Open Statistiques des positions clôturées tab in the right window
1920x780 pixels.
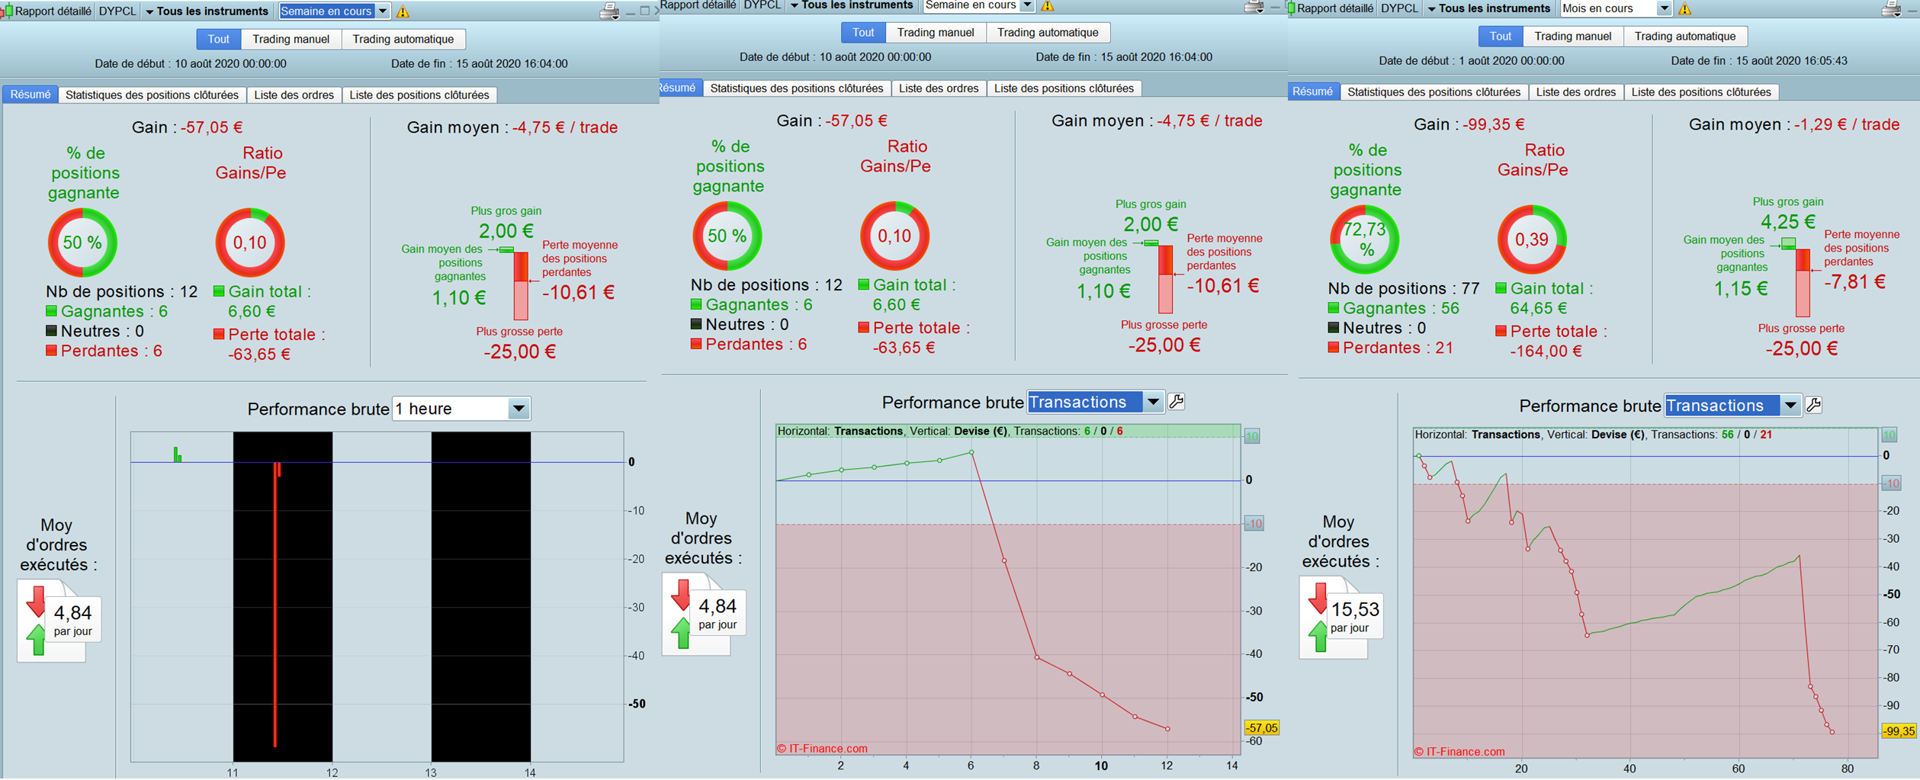(1434, 92)
